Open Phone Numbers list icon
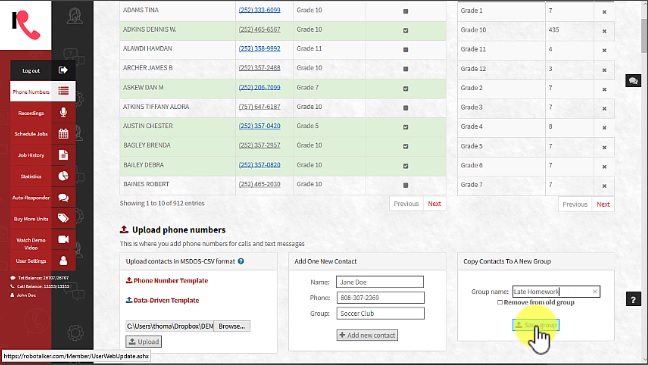The image size is (648, 365). [63, 91]
